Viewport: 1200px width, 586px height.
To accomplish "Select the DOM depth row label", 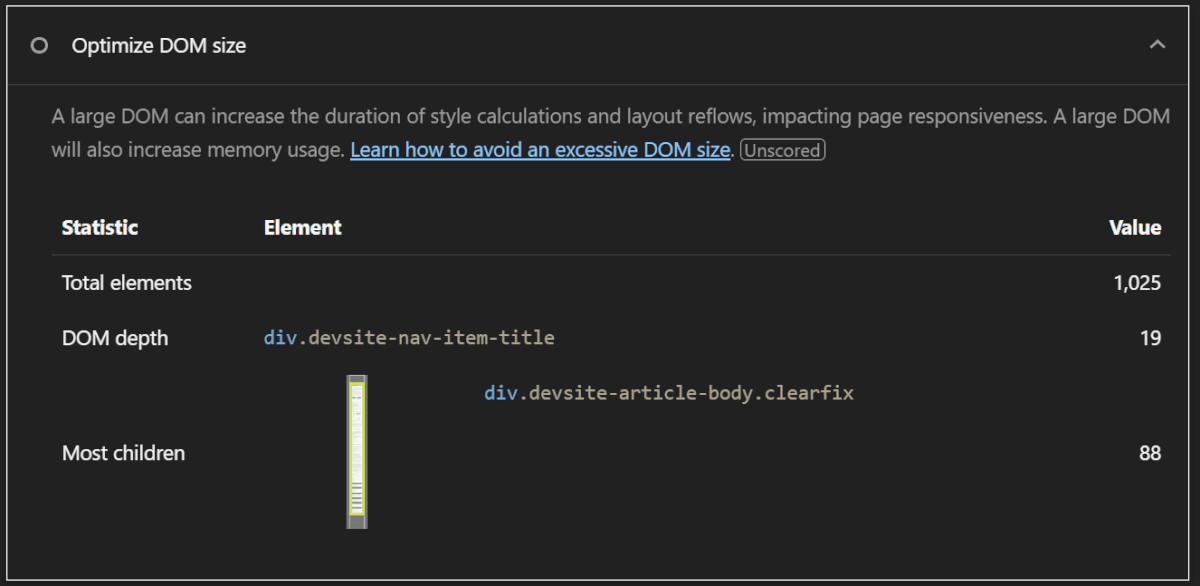I will point(115,338).
